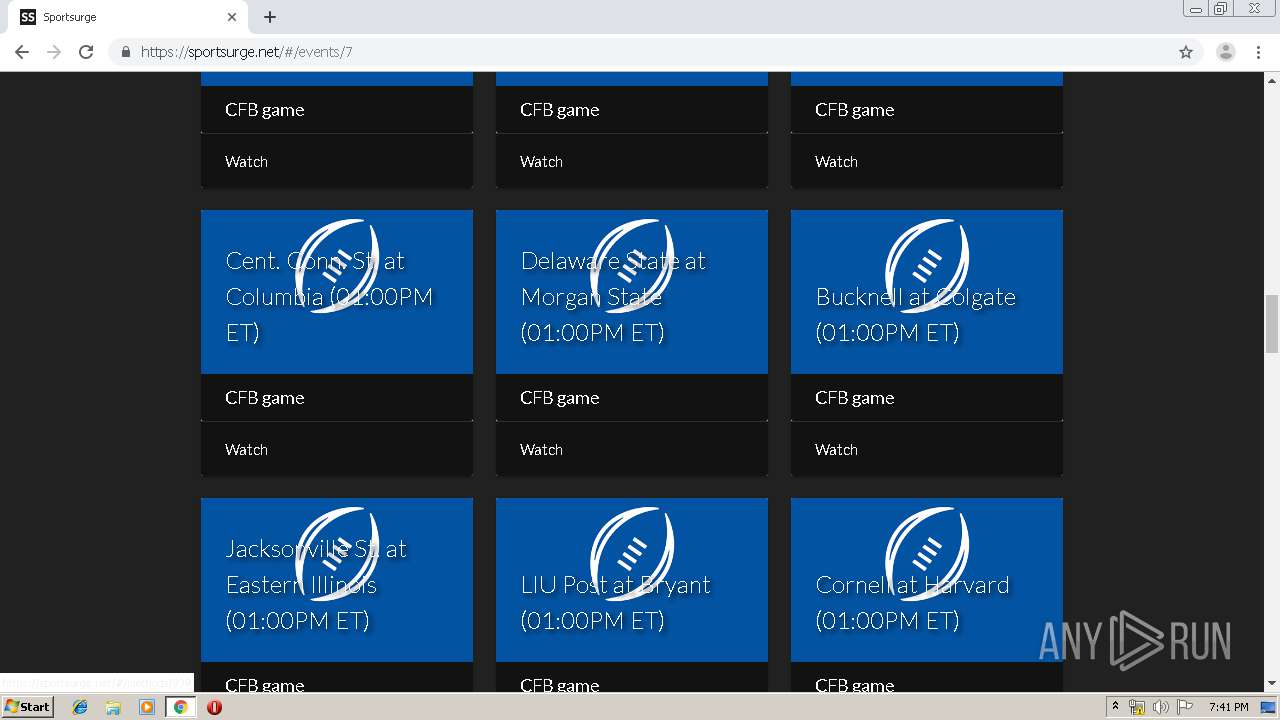
Task: Focus the address bar with sportsurge.net URL
Action: (655, 52)
